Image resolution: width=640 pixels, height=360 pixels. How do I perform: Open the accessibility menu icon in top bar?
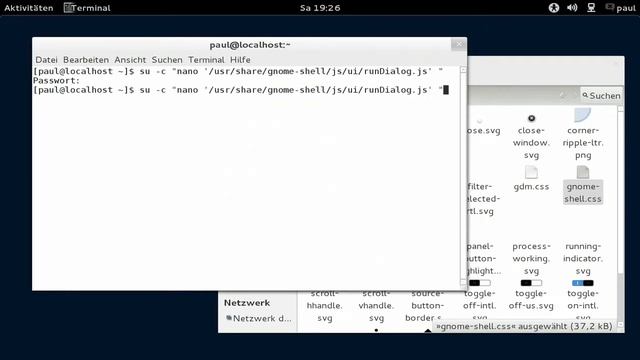tap(553, 8)
